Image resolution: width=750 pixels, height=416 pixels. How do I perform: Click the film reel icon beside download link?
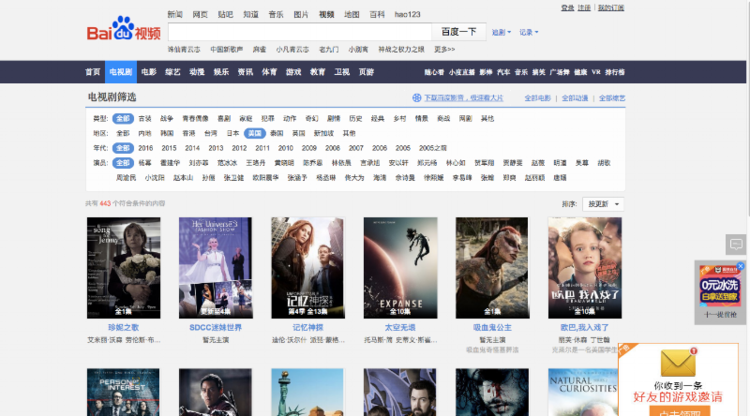point(417,98)
